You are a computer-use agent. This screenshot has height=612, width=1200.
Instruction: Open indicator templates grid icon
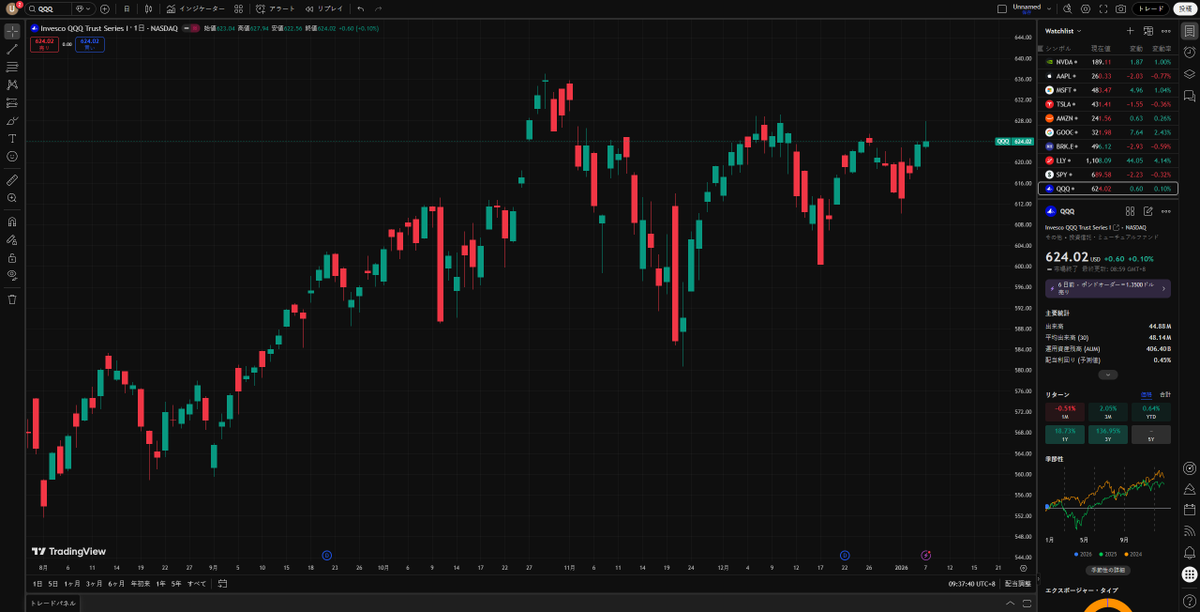coord(238,9)
